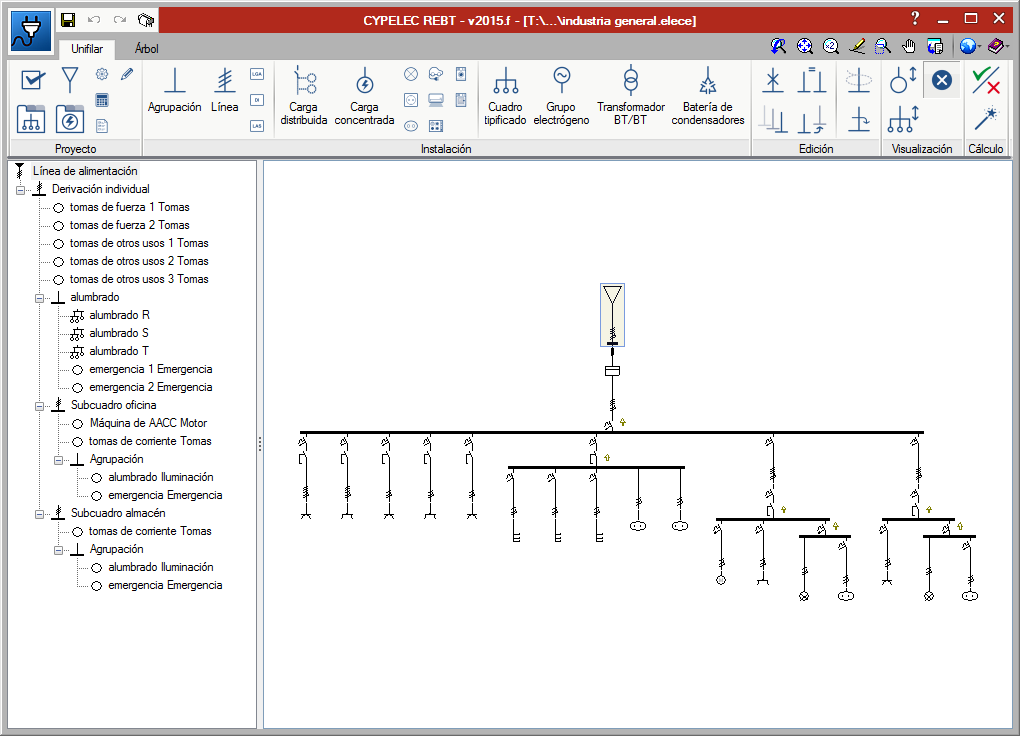Collapse the alumbrado tree branch

click(40, 297)
